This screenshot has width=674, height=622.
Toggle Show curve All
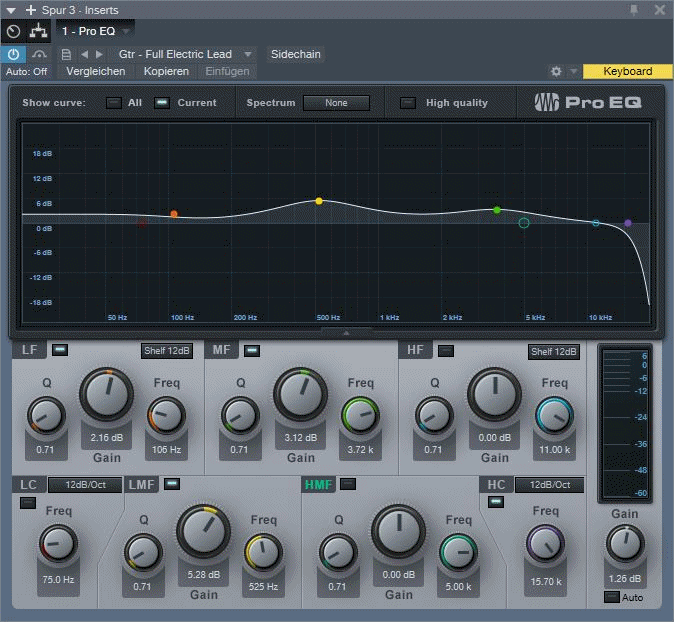click(x=113, y=103)
